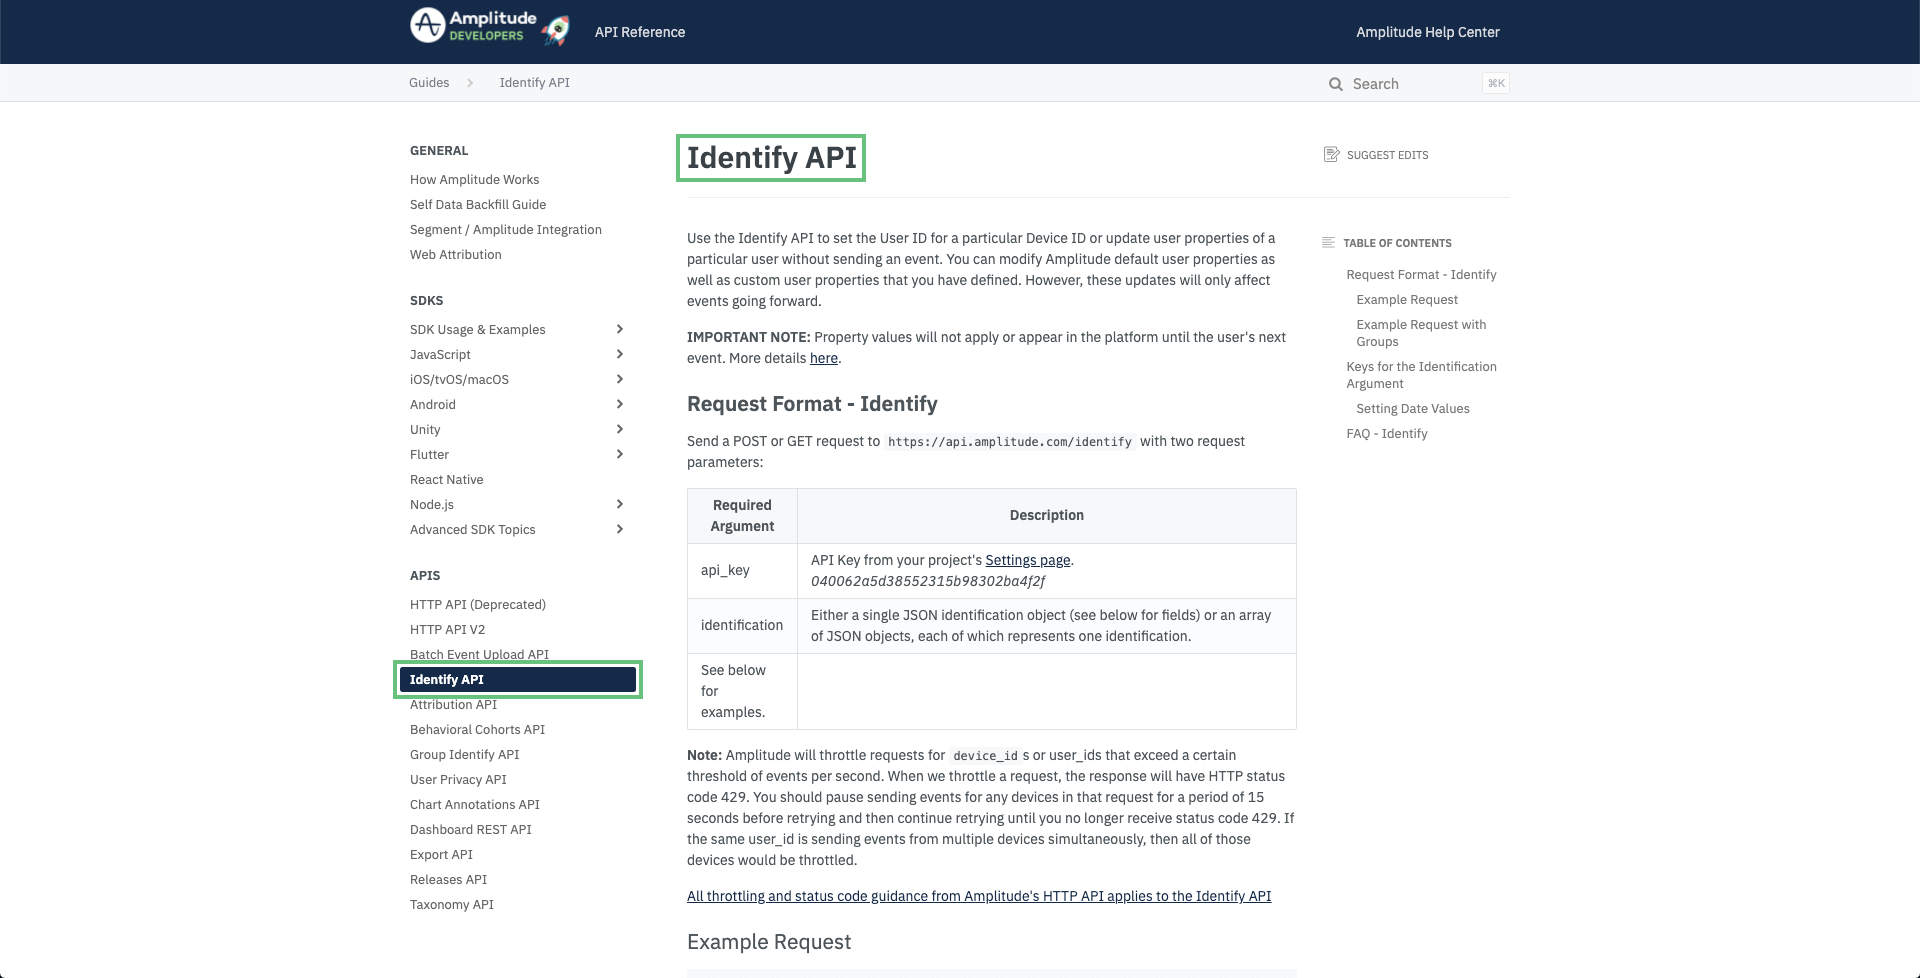
Task: Open Batch Event Upload API page
Action: pyautogui.click(x=479, y=654)
